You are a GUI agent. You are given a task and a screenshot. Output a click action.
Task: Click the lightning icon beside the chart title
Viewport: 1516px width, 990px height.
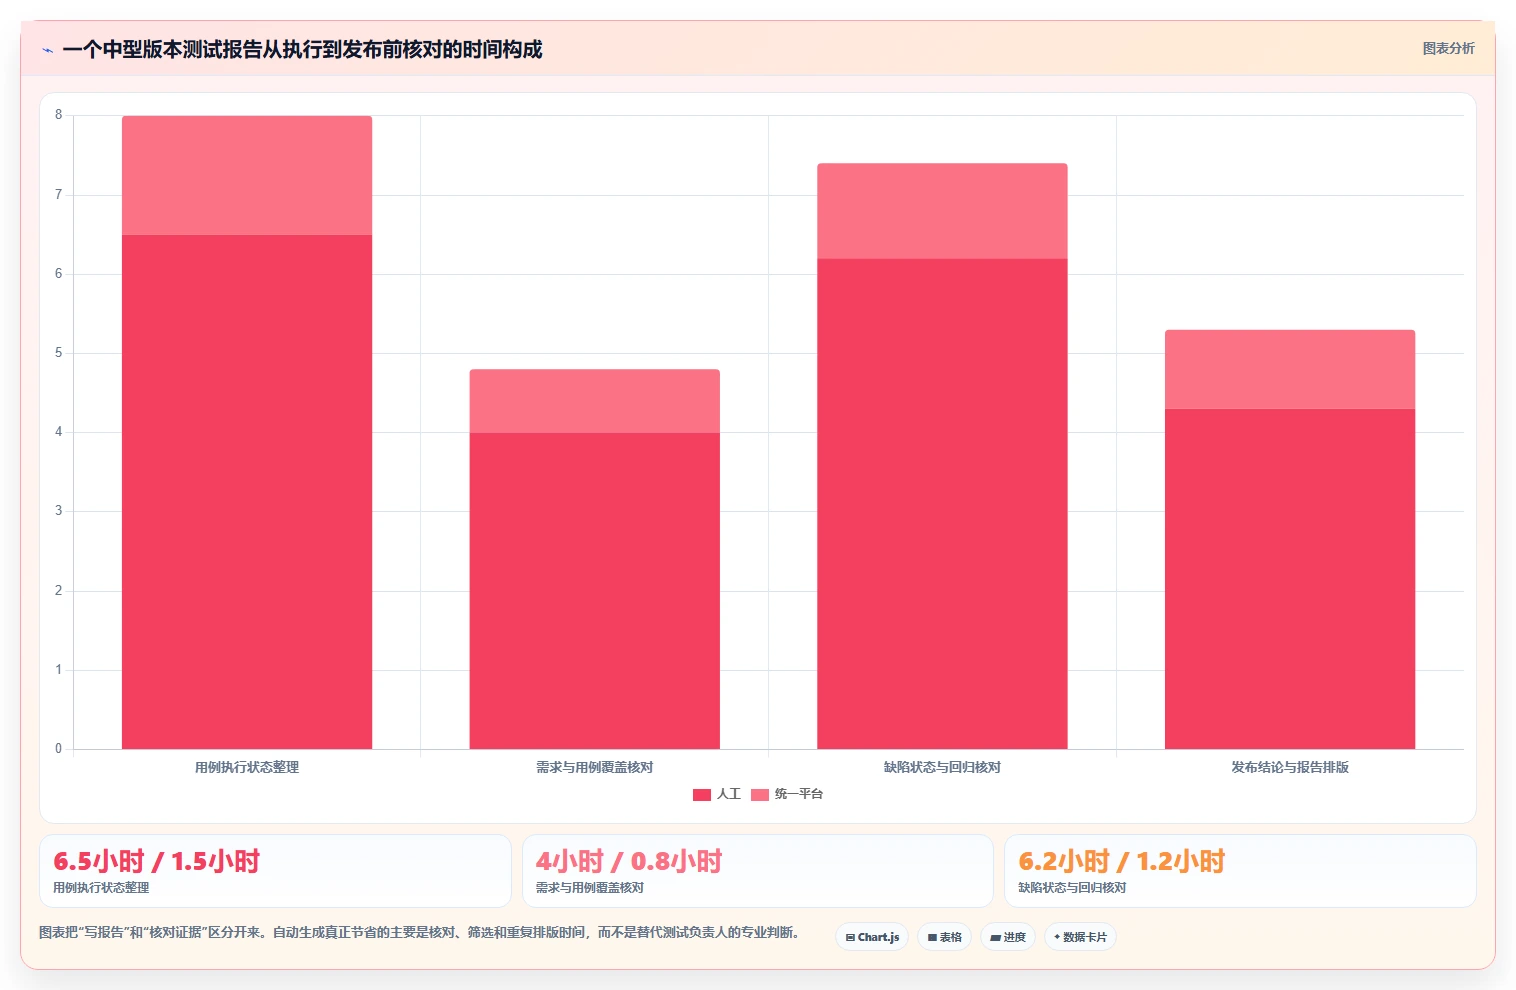[47, 50]
